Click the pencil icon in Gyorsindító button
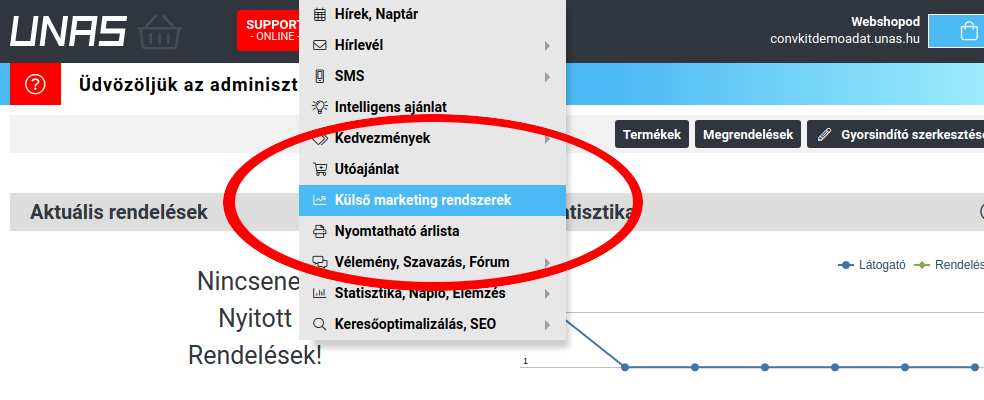The image size is (984, 400). (825, 134)
